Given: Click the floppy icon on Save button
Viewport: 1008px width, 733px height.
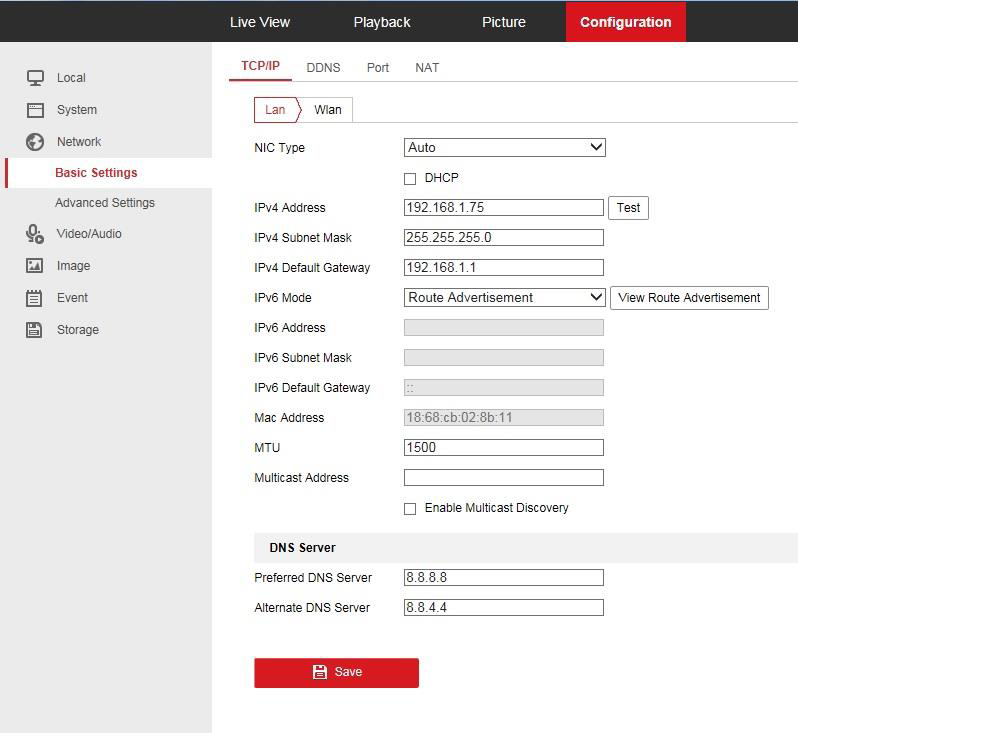Looking at the screenshot, I should [320, 672].
